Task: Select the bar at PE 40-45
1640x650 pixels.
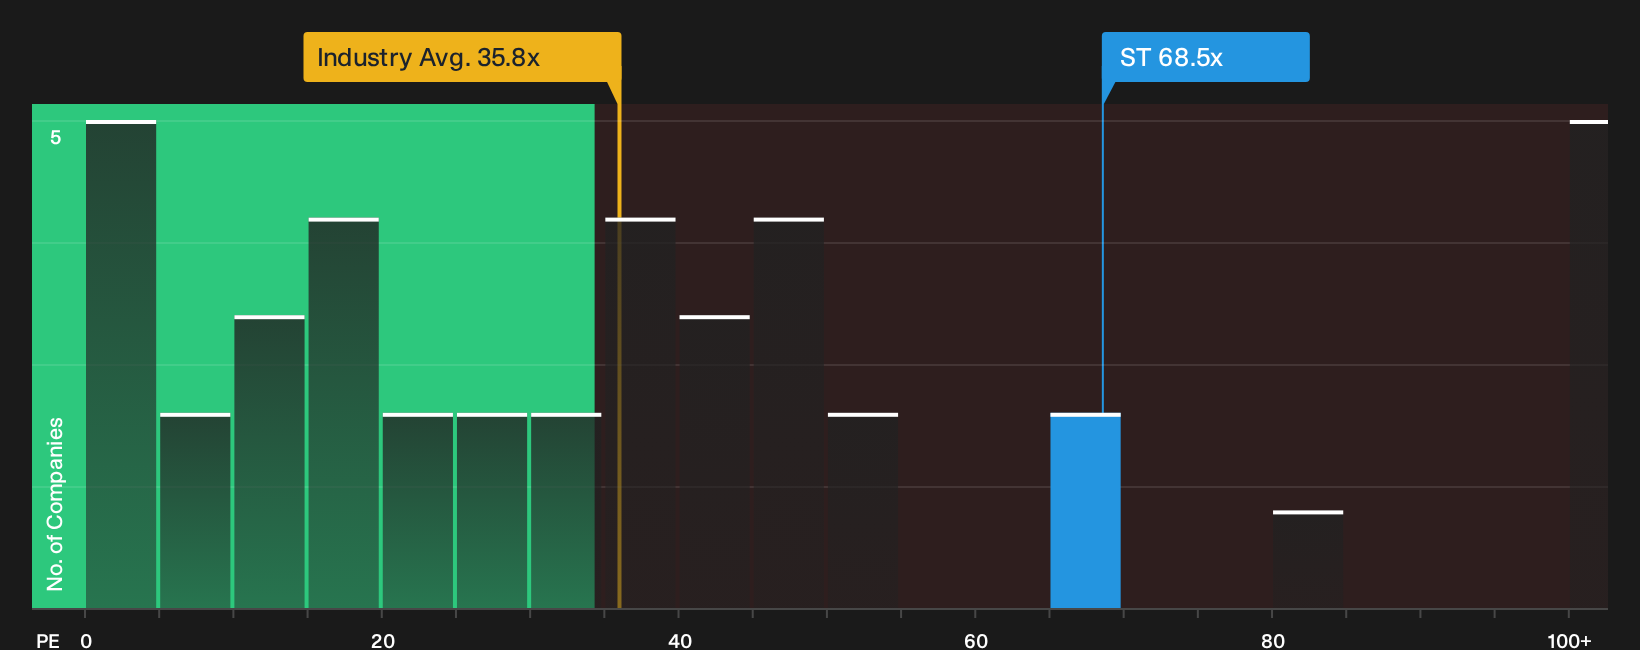Action: coord(714,462)
